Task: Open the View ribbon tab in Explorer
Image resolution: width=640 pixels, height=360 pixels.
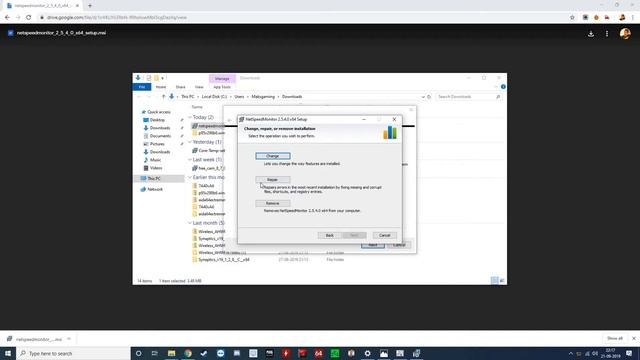Action: 199,87
